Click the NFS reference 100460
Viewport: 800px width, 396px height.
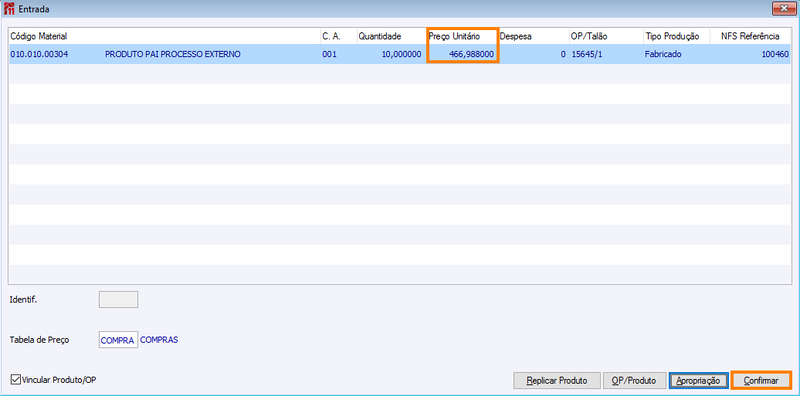[x=776, y=54]
